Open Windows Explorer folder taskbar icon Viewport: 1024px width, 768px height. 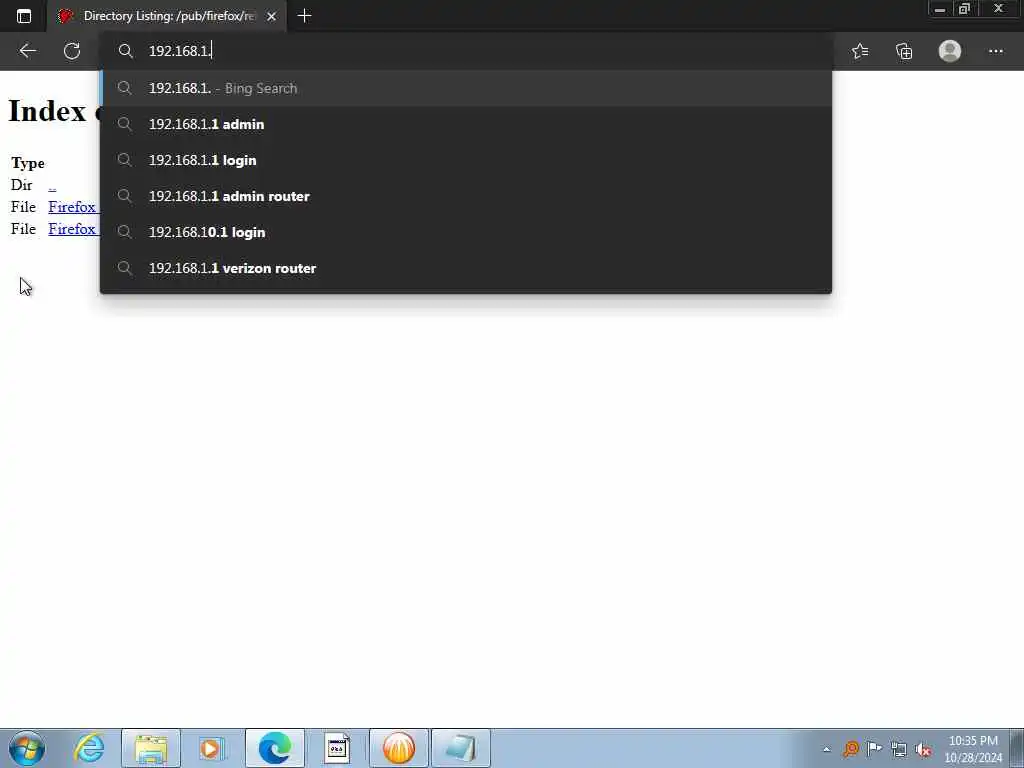click(151, 748)
